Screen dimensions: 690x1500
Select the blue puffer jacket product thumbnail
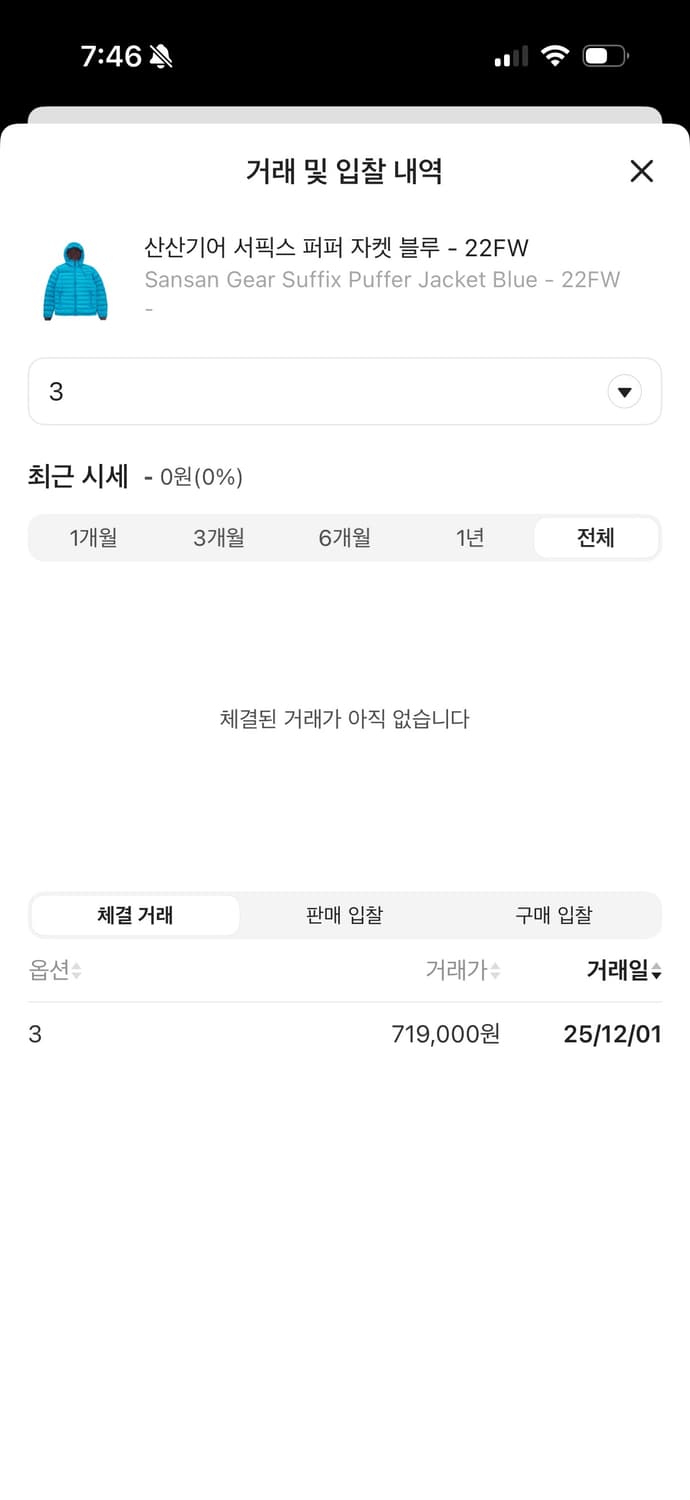click(x=75, y=278)
